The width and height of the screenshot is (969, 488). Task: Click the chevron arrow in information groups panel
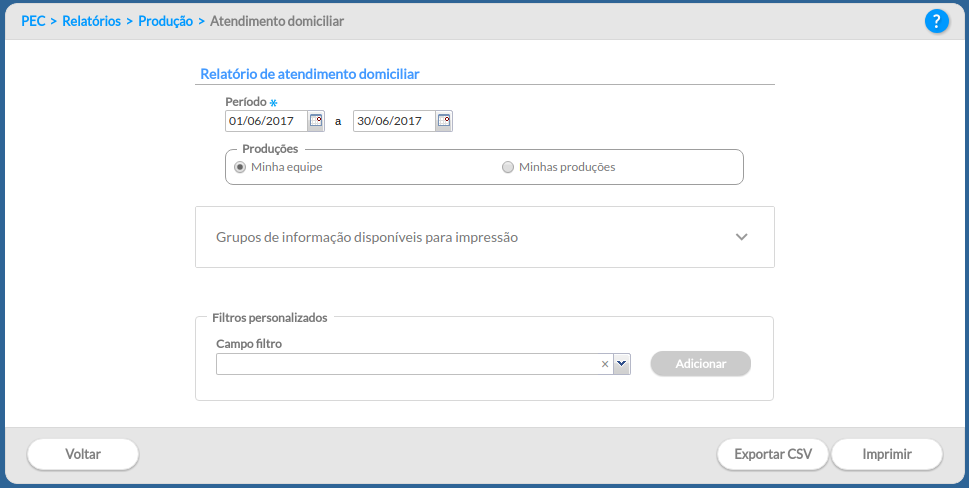742,237
